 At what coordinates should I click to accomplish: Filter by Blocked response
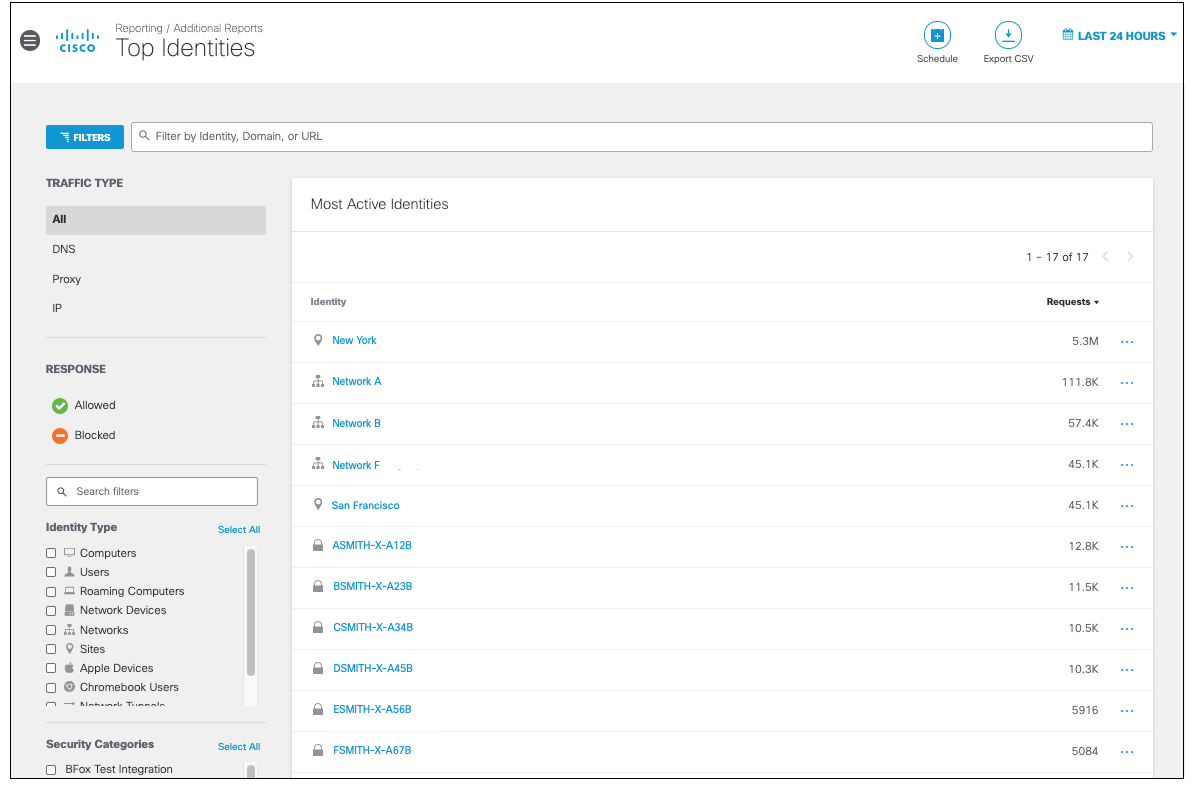[x=84, y=435]
